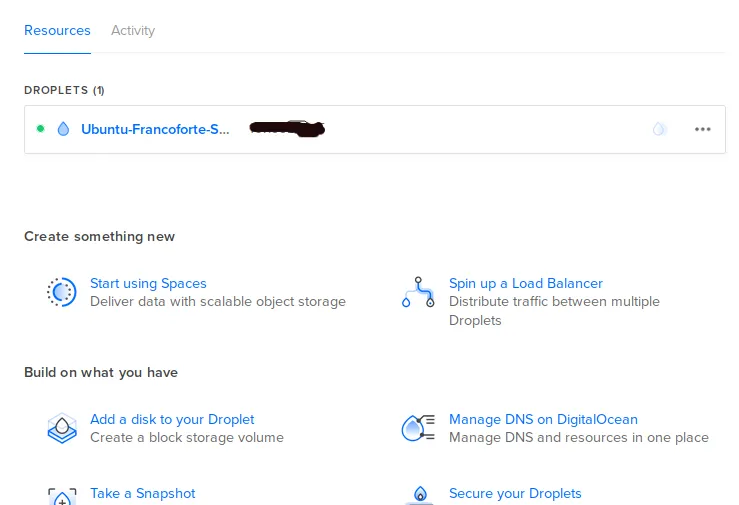The width and height of the screenshot is (739, 505).
Task: Open the Take a Snapshot link
Action: coord(142,493)
